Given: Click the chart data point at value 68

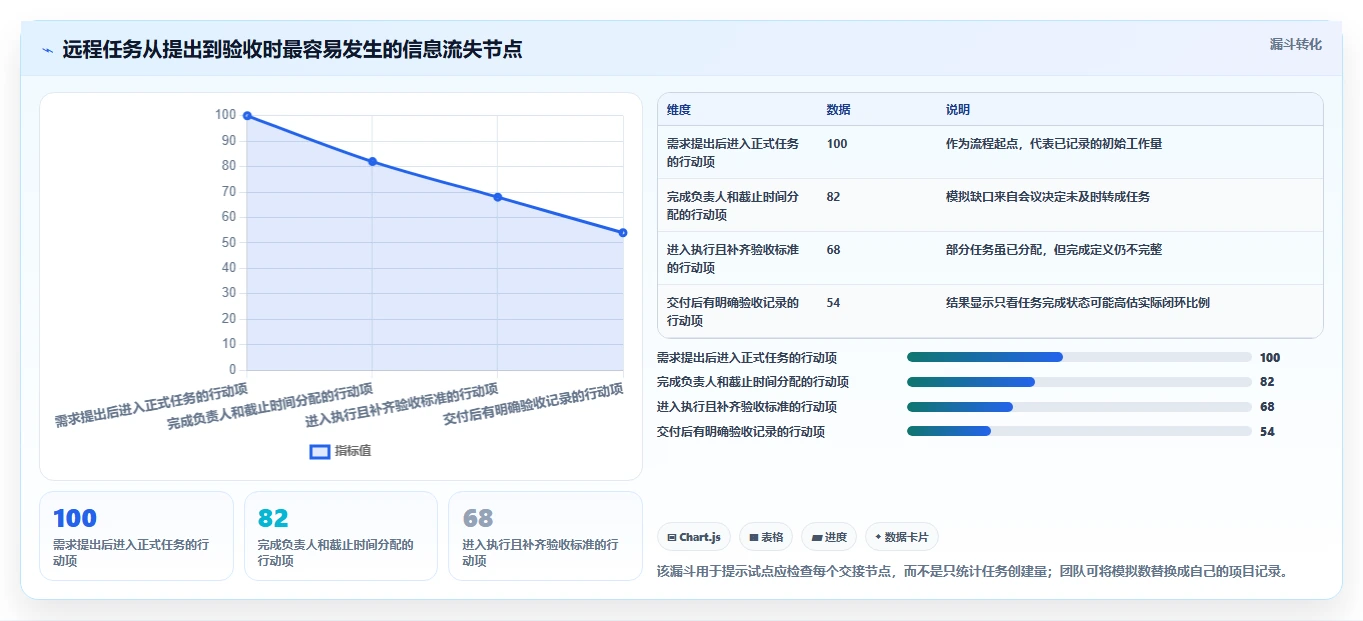Looking at the screenshot, I should pos(497,197).
